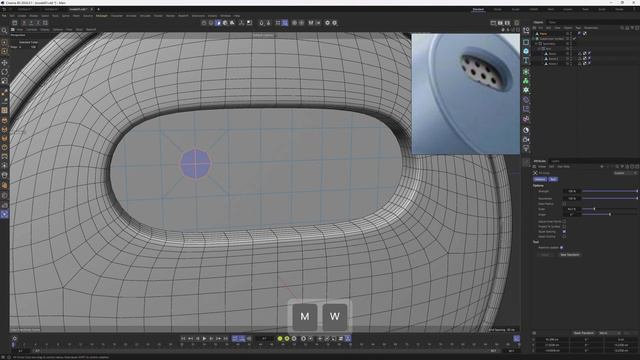Click search icon in Objects manager
Image resolution: width=640 pixels, height=360 pixels.
pos(622,28)
